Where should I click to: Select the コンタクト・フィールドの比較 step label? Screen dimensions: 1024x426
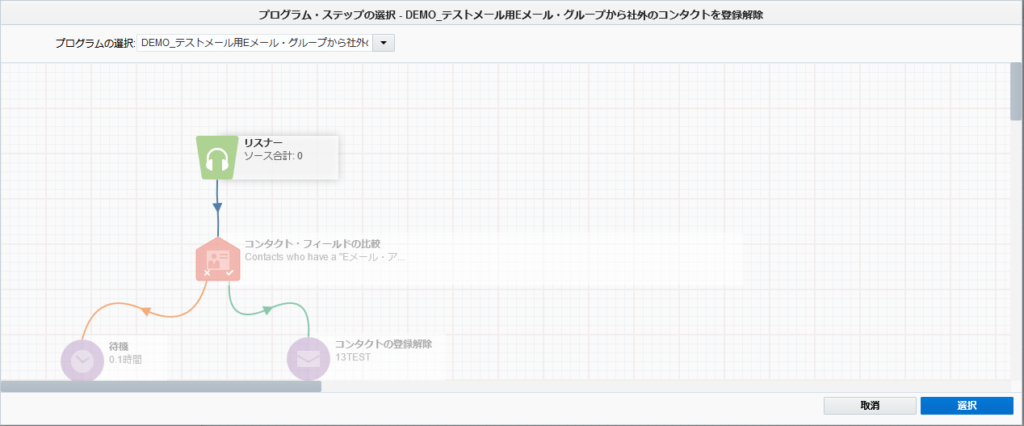click(312, 243)
